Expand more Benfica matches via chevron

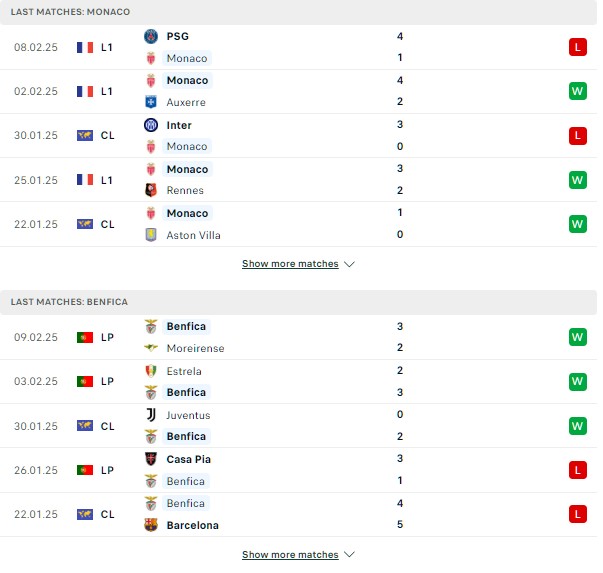click(349, 555)
